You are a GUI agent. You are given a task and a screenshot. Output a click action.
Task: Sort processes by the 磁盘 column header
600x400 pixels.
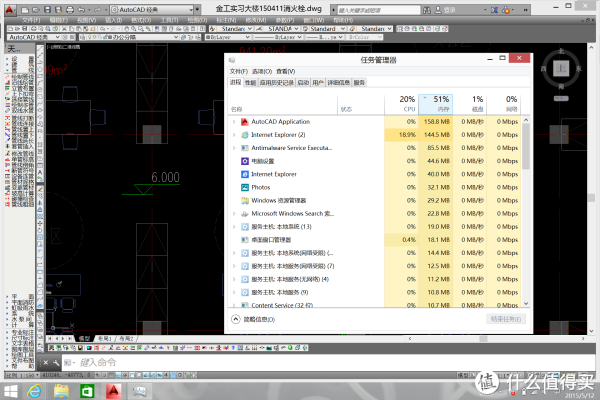[470, 104]
